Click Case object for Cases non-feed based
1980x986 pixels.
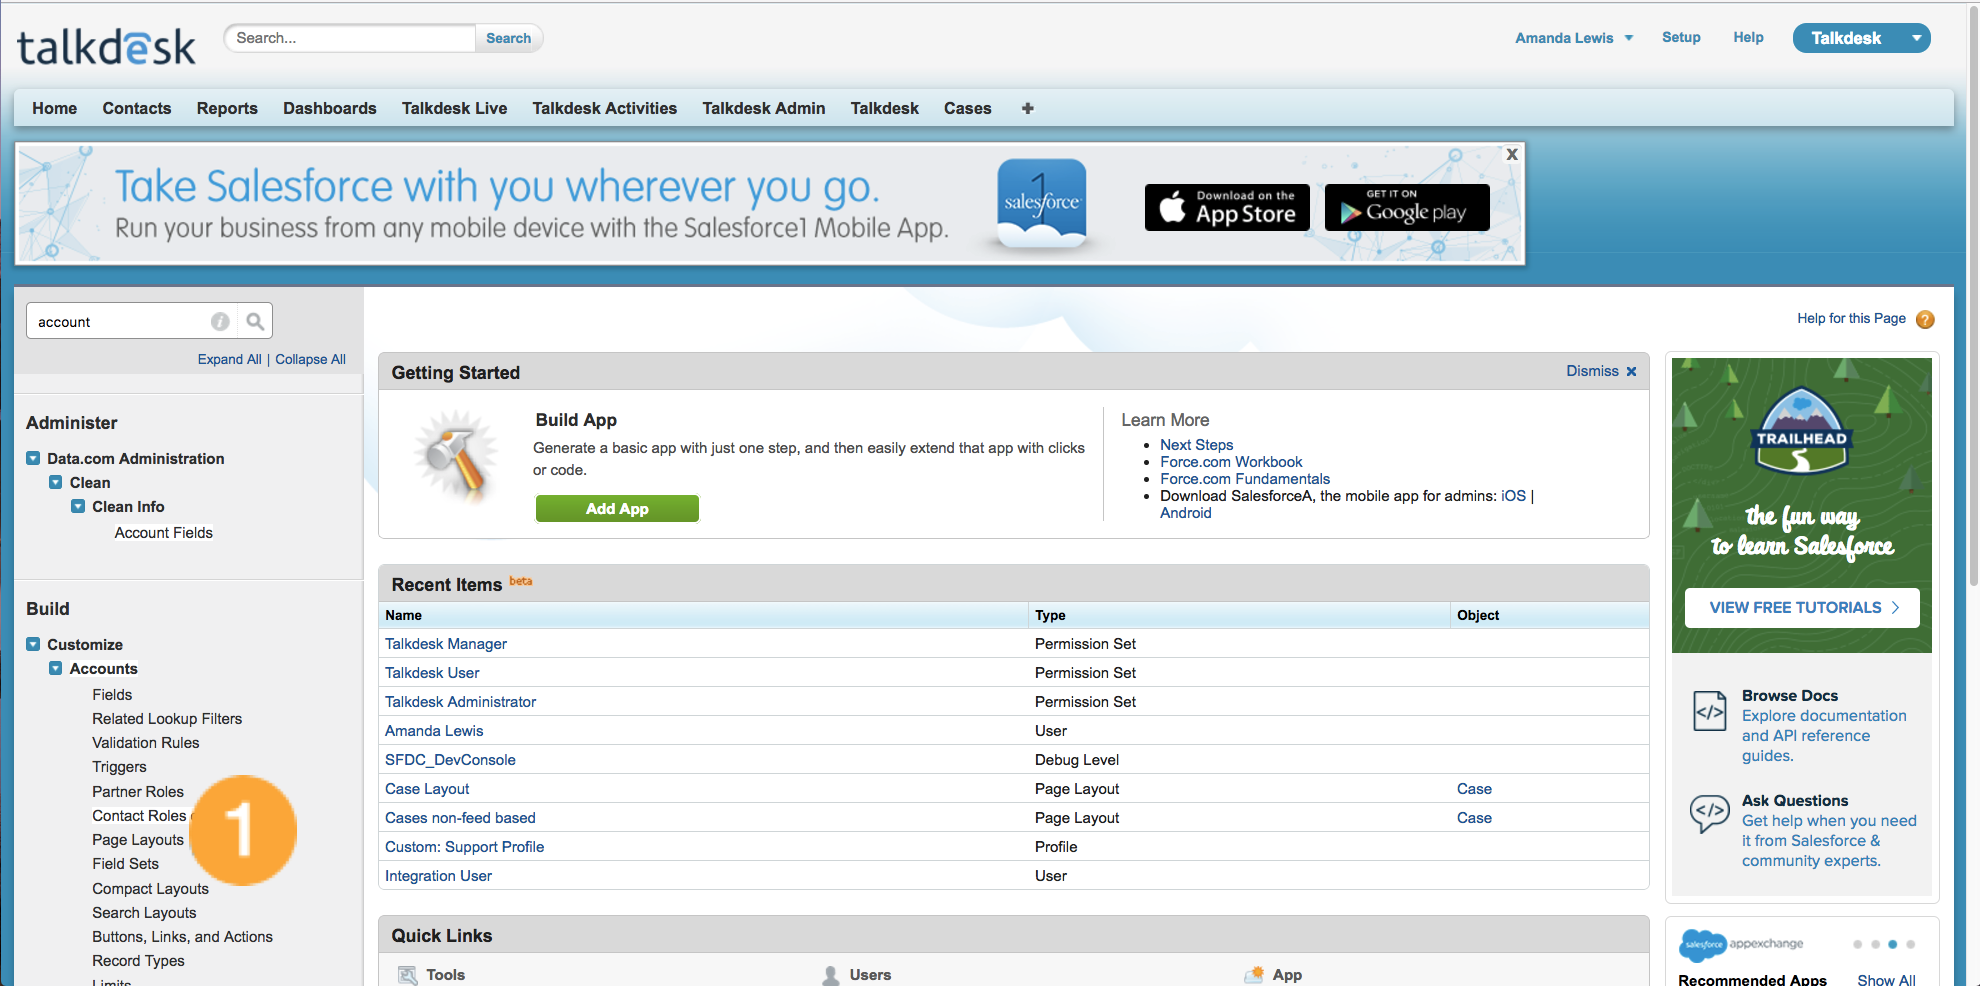click(x=1474, y=818)
